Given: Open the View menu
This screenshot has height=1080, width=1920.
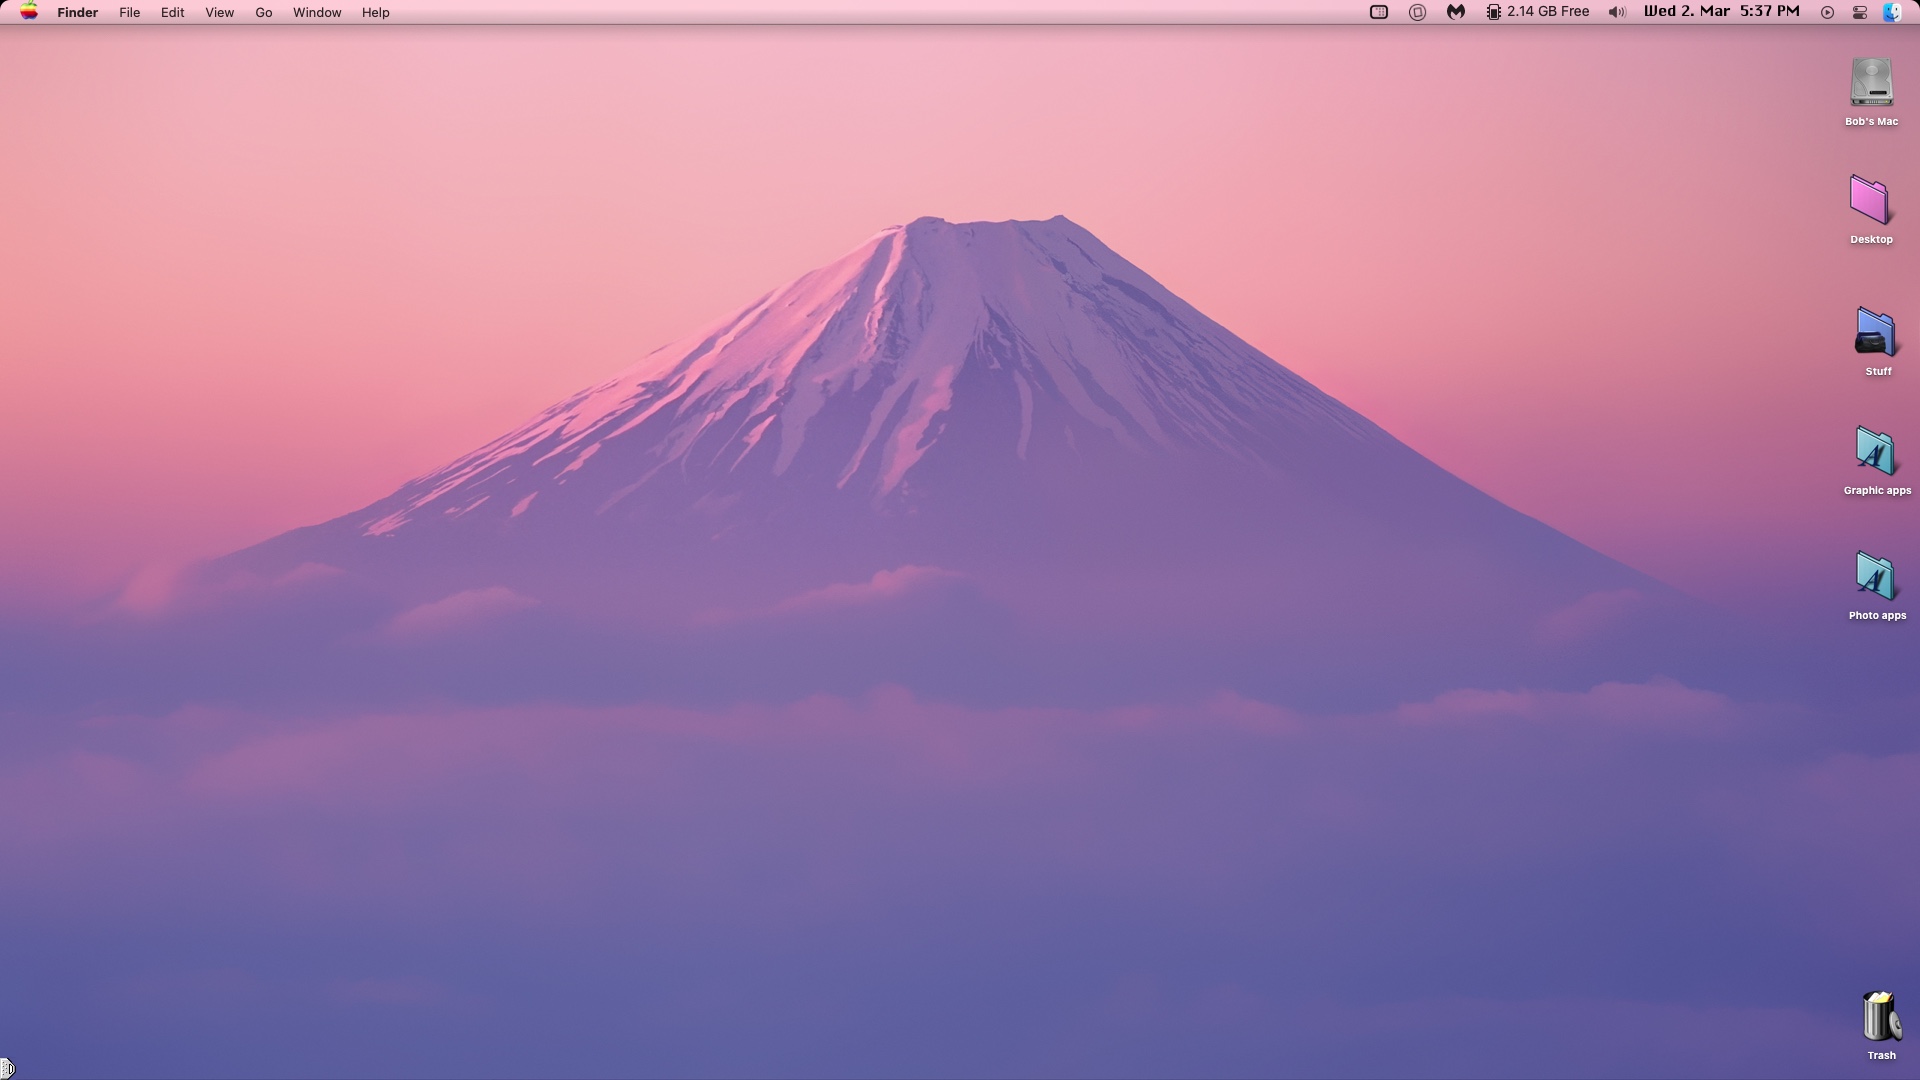Looking at the screenshot, I should [x=219, y=13].
